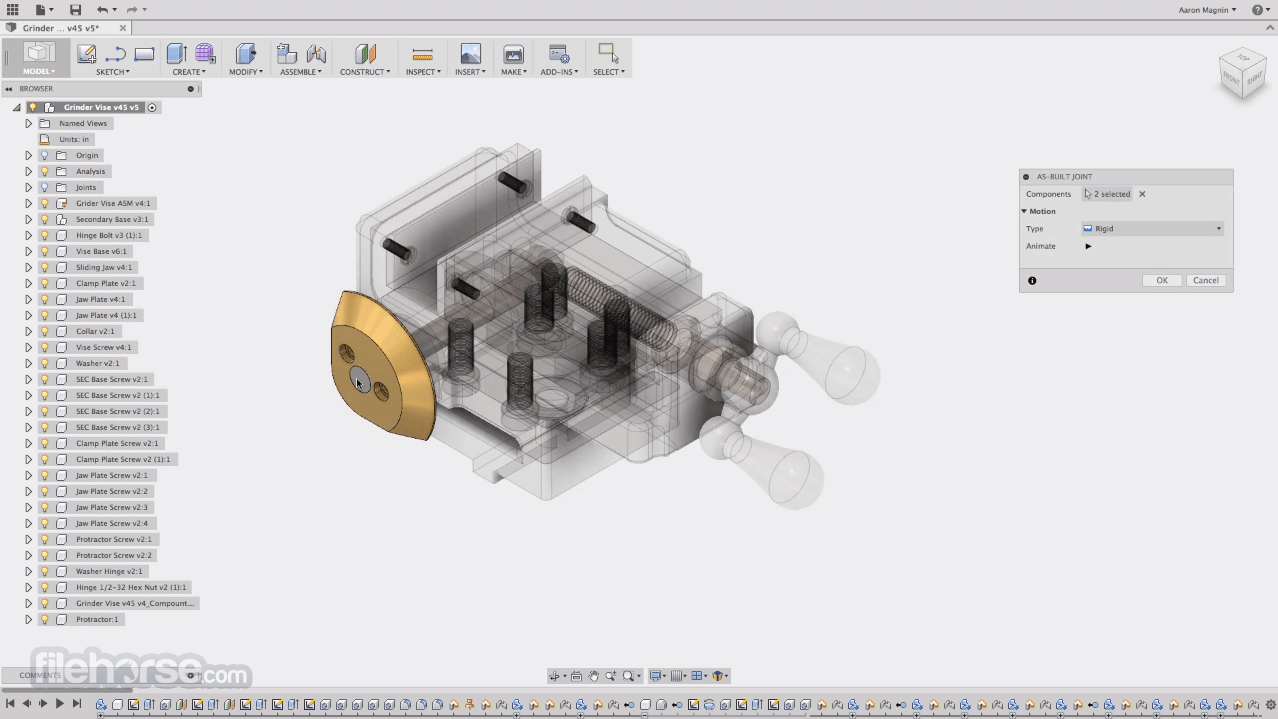
Task: Open the MODEL workspace menu
Action: (x=39, y=72)
